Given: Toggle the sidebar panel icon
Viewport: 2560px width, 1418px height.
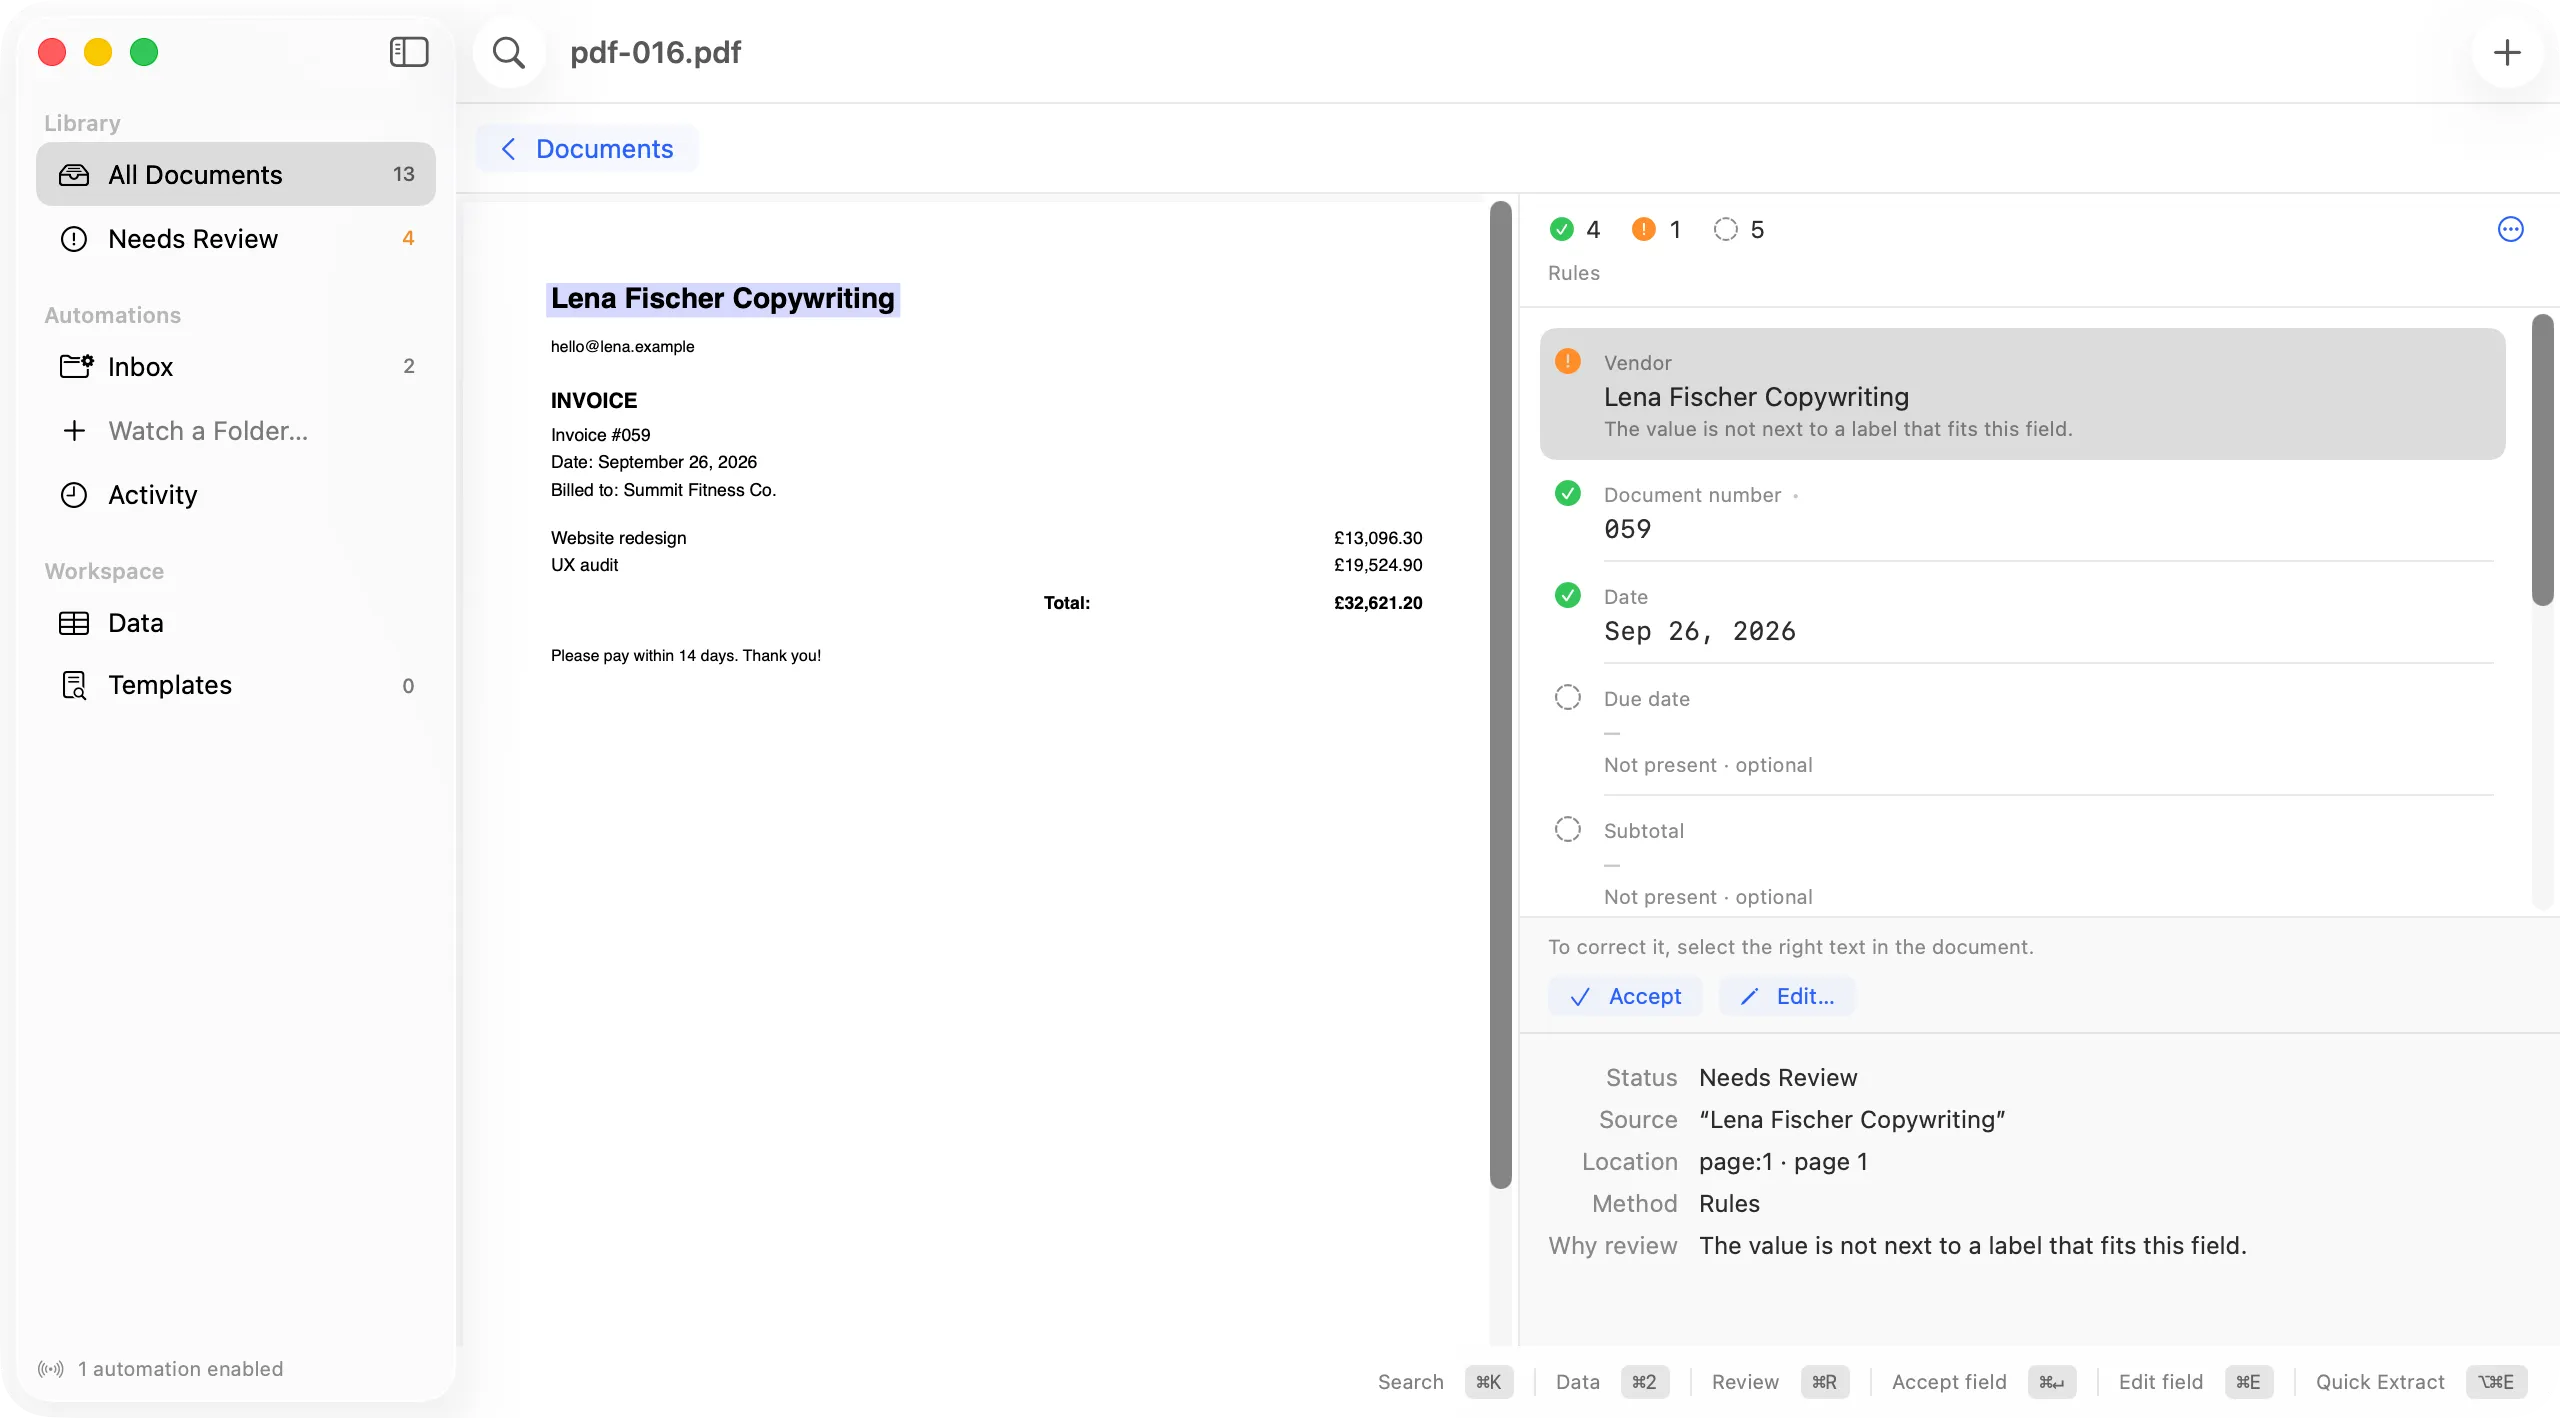Looking at the screenshot, I should point(409,52).
